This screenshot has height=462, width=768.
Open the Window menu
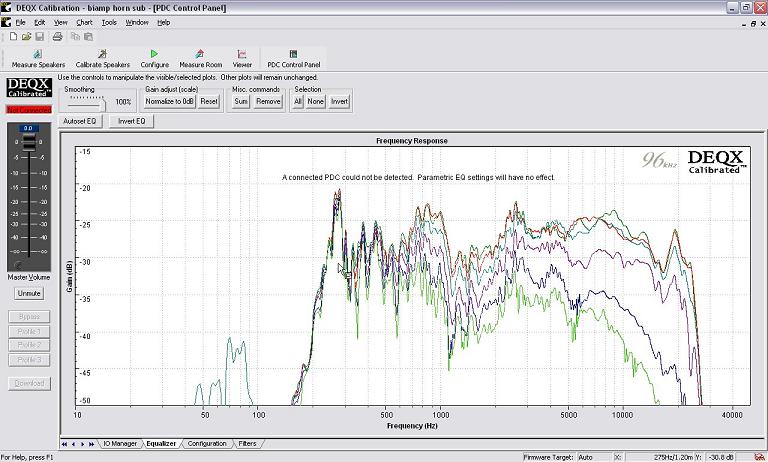pyautogui.click(x=137, y=23)
